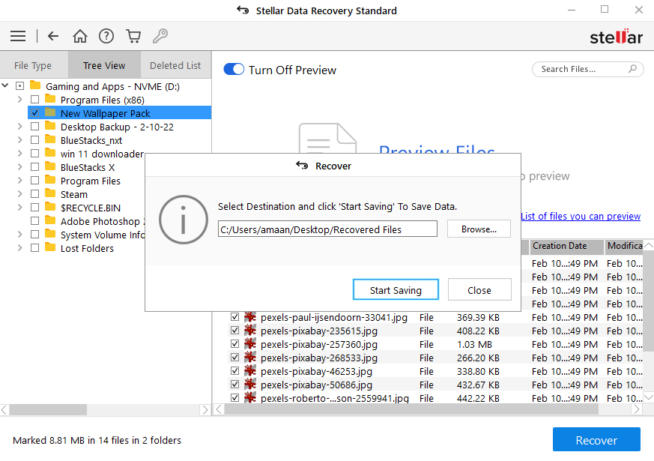Expand the System Volume Info folder
Viewport: 654px width, 461px height.
tap(20, 234)
